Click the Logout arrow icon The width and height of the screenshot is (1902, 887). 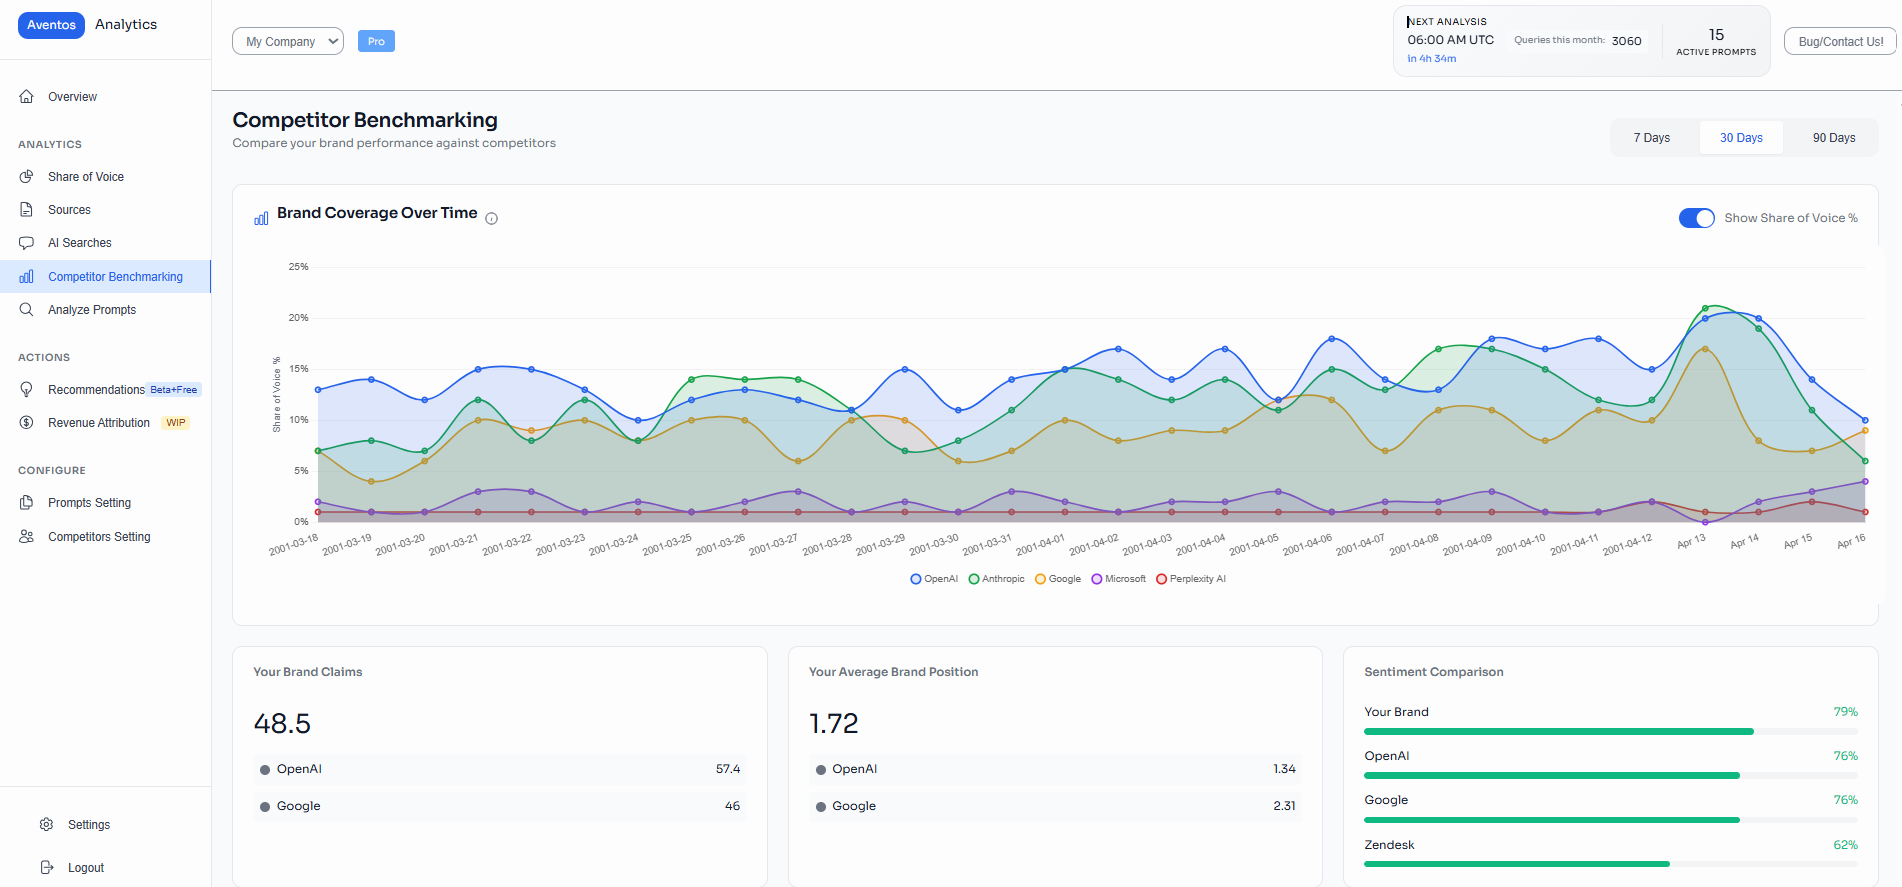(x=46, y=868)
